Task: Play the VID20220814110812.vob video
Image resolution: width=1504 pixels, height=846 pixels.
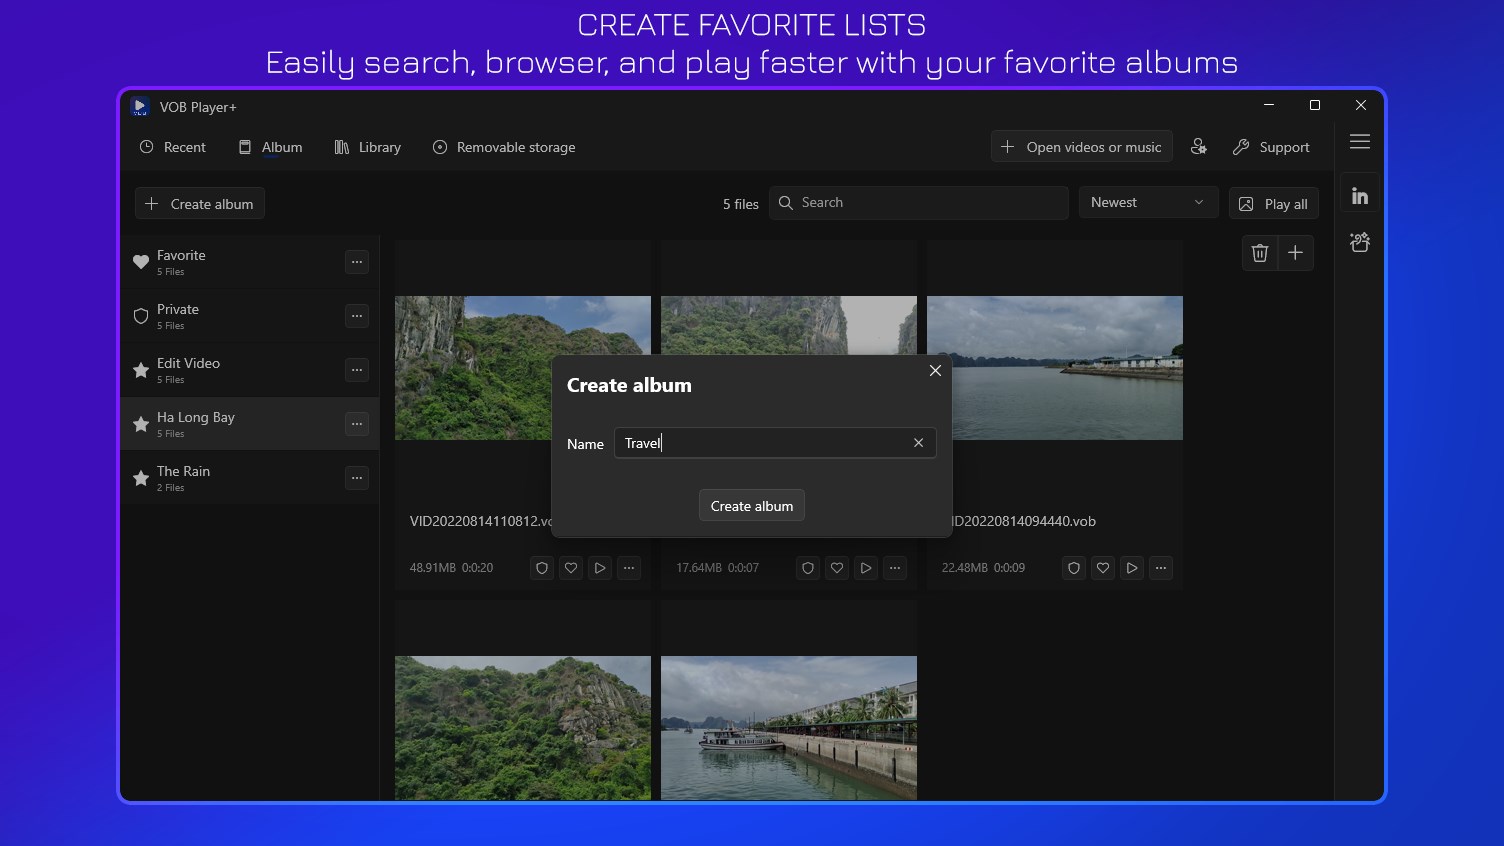Action: pyautogui.click(x=599, y=567)
